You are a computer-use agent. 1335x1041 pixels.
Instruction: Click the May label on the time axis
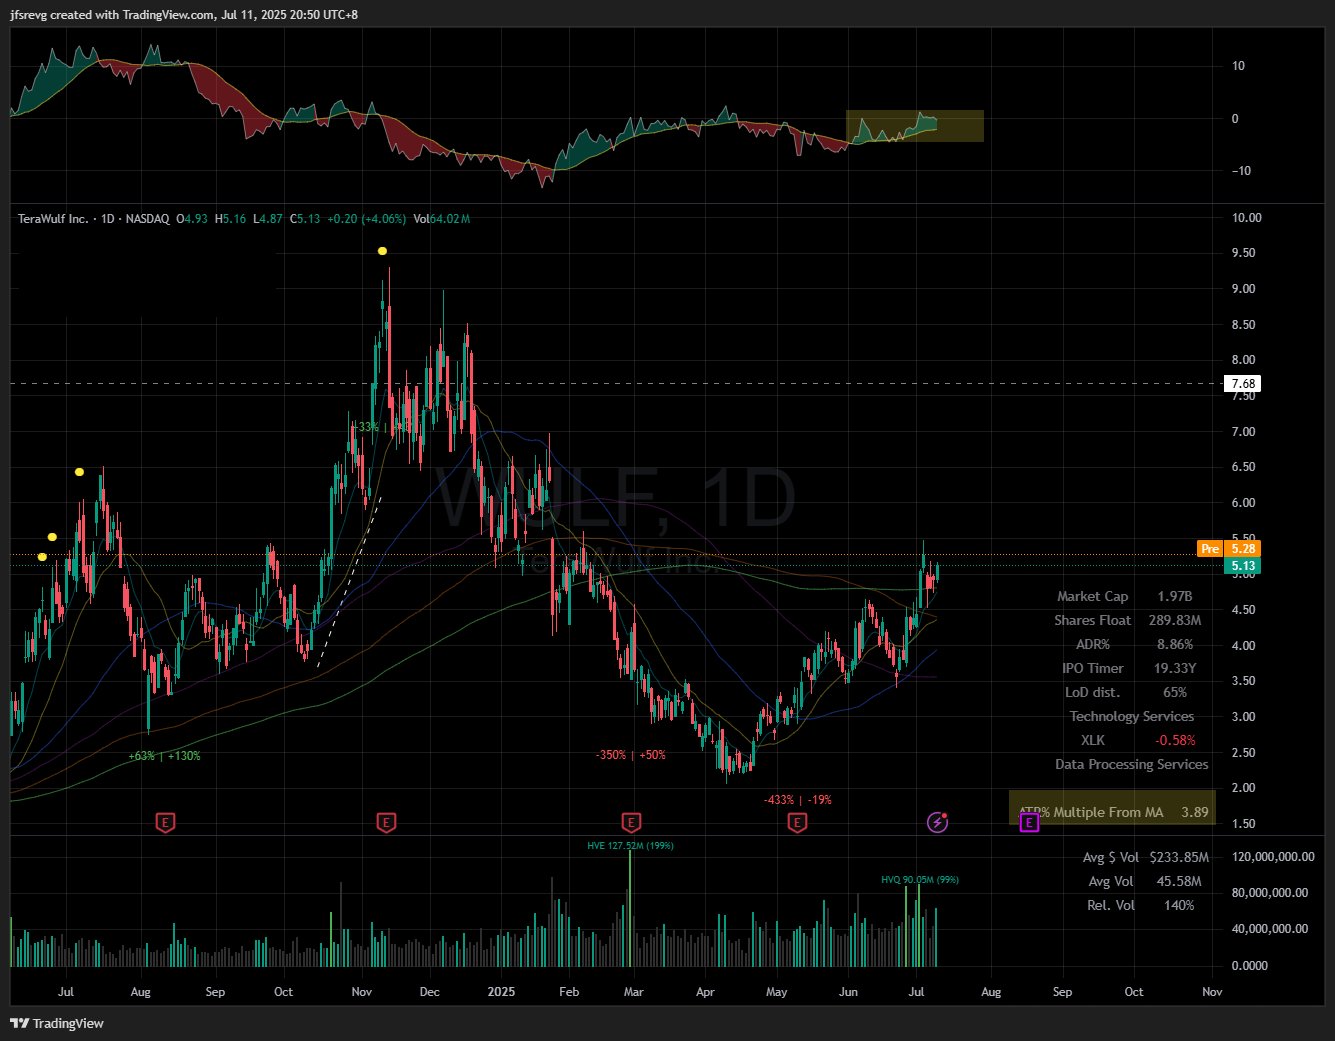click(x=776, y=992)
